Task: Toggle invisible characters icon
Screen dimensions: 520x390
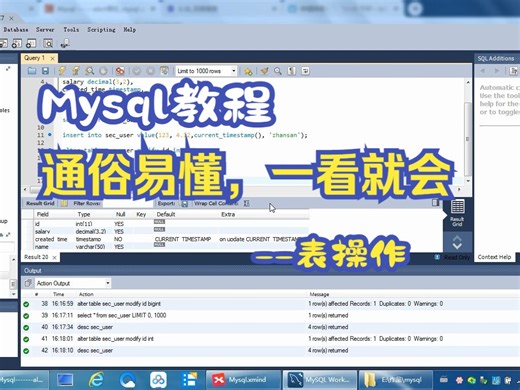Action: pyautogui.click(x=292, y=71)
